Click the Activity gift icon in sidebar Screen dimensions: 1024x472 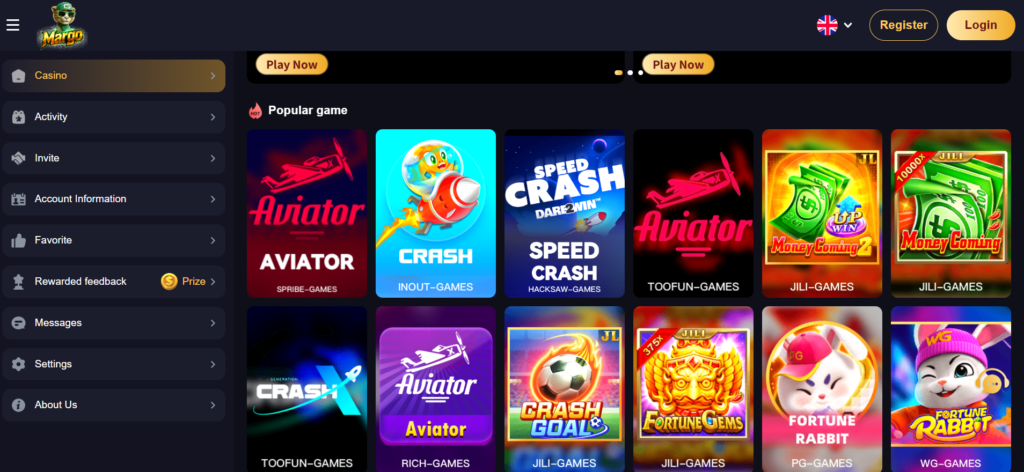click(x=18, y=117)
